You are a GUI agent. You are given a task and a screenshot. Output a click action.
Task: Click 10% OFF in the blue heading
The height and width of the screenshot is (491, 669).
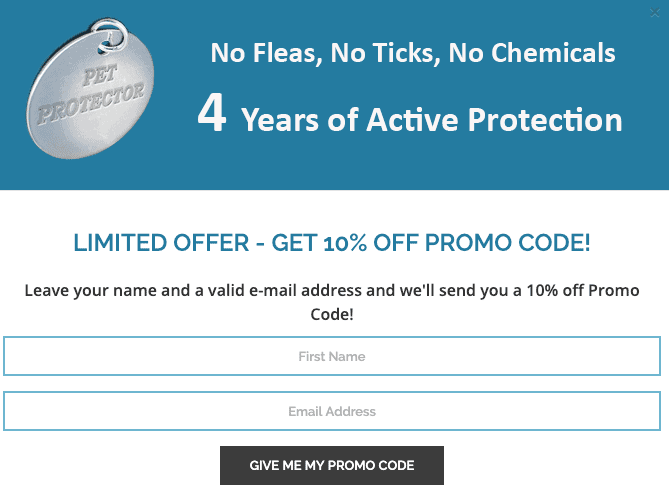coord(371,243)
